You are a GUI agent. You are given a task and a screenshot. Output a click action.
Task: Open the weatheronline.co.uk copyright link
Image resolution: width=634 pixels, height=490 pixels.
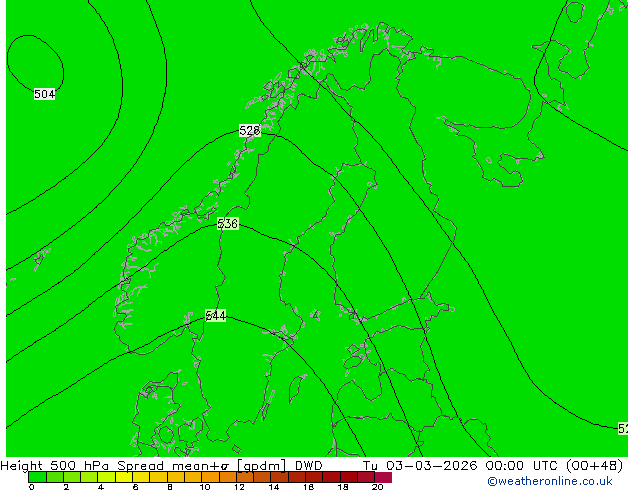coord(550,481)
